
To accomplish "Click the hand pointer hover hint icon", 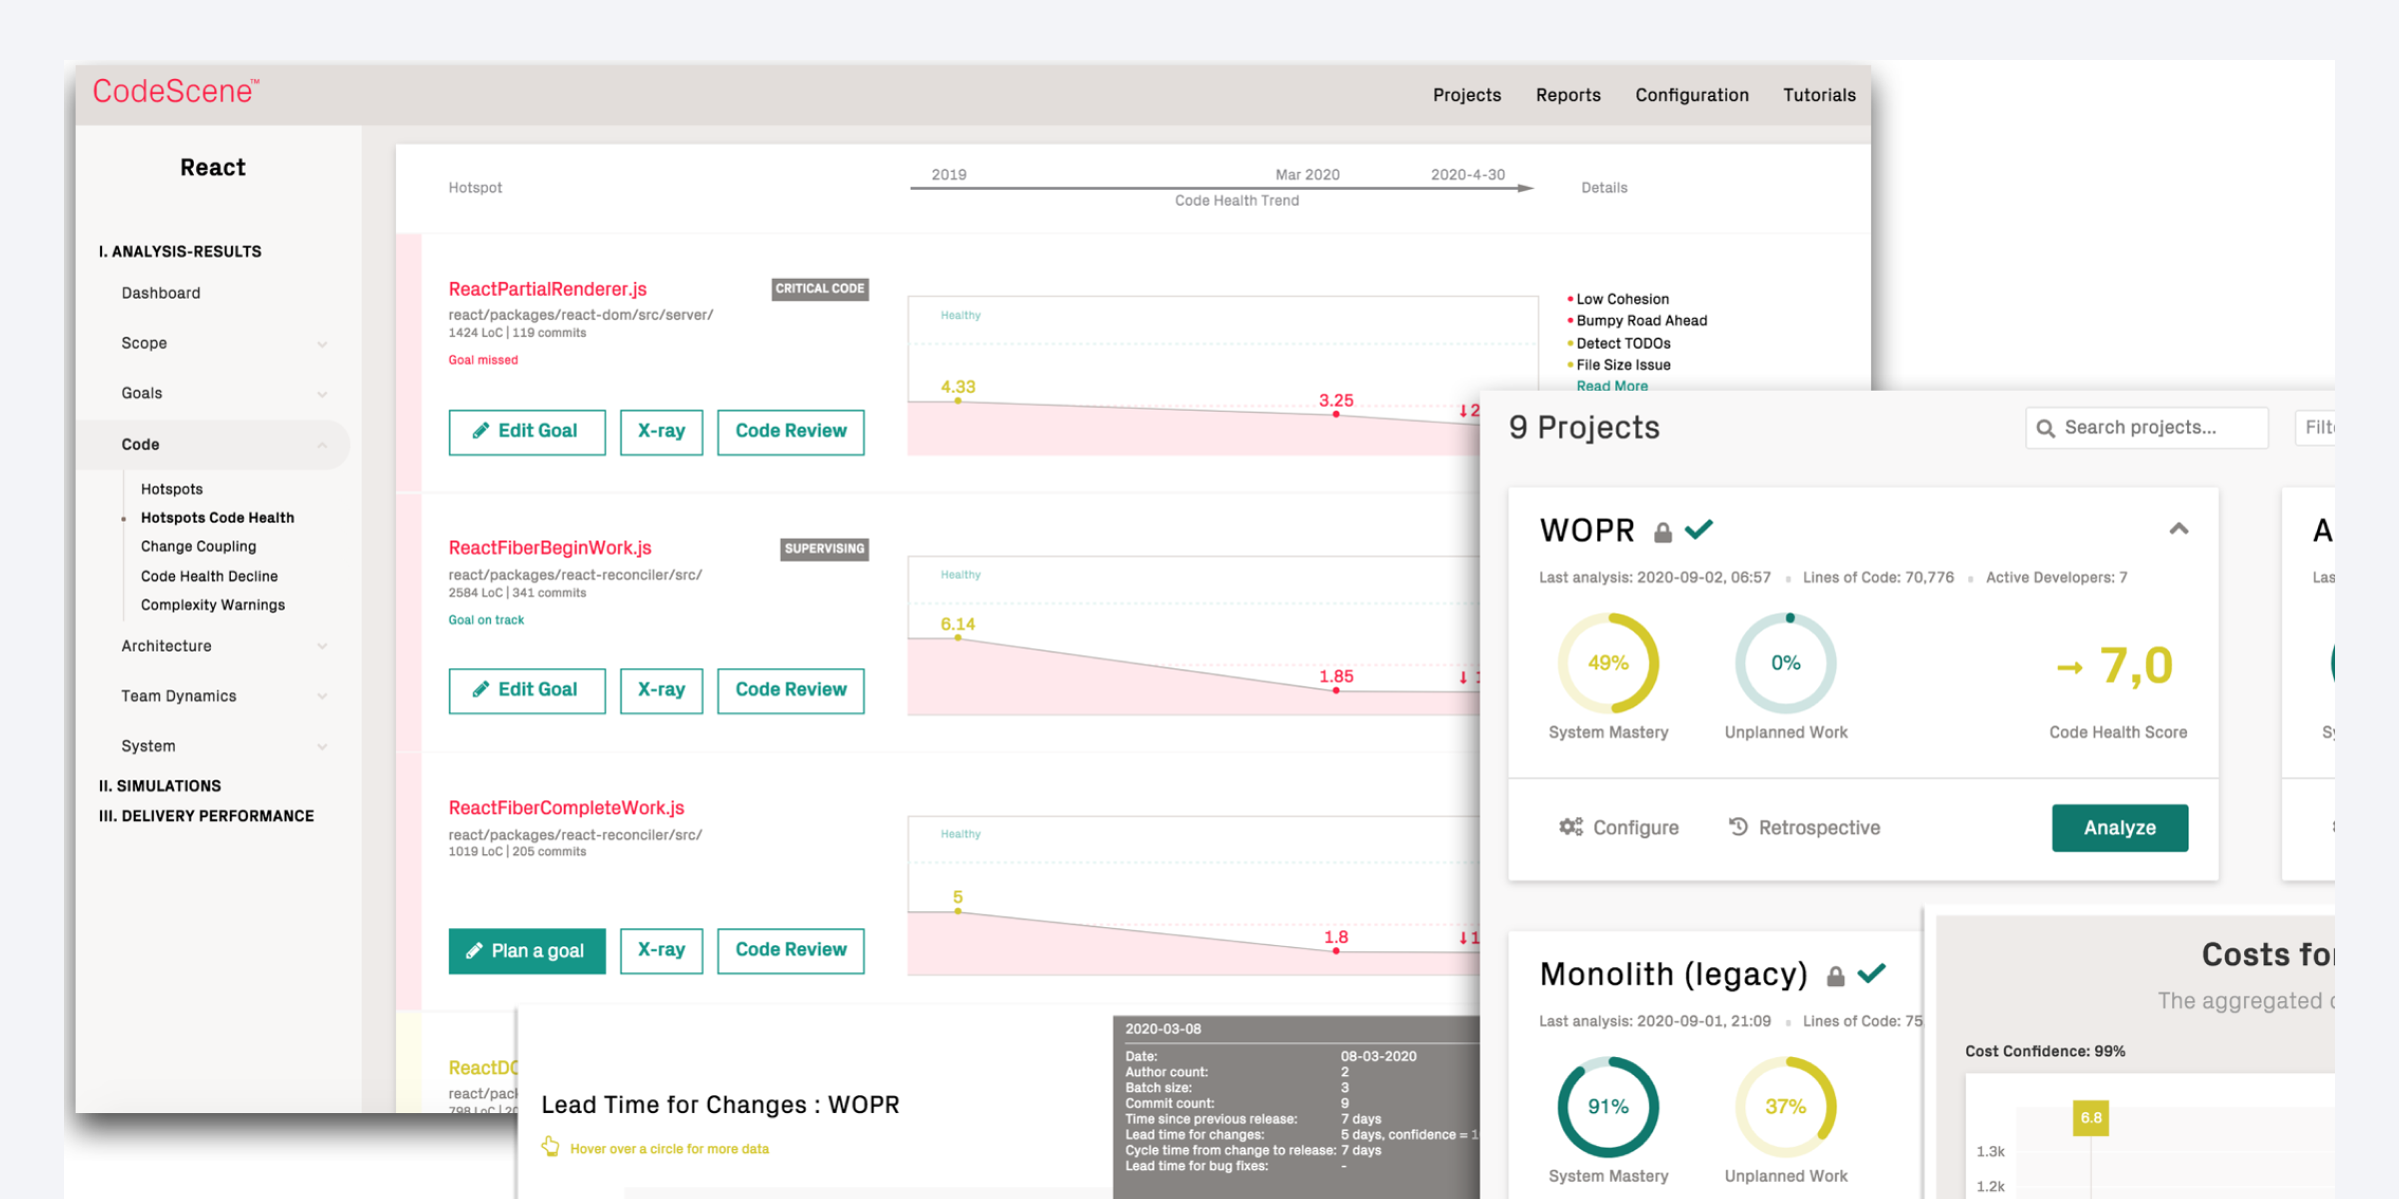I will click(550, 1146).
